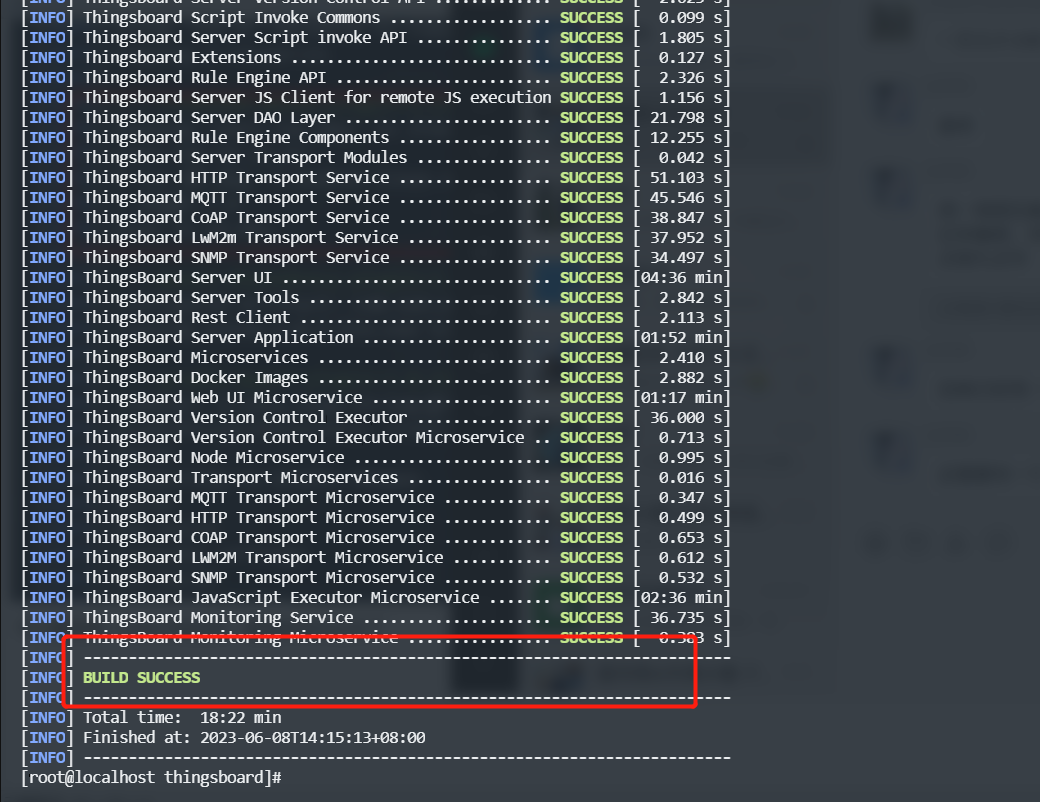The image size is (1040, 802).
Task: Click the 'Thingsboard Rule Engine Components' line
Action: (x=375, y=137)
